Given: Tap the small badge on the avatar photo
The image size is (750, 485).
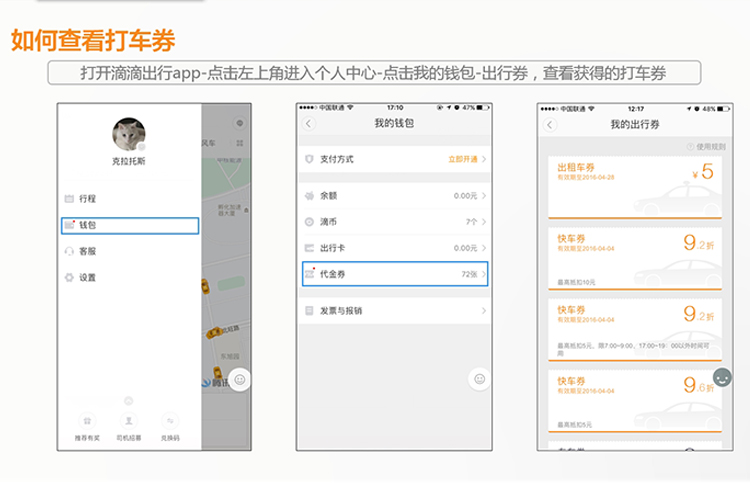Looking at the screenshot, I should 142,147.
